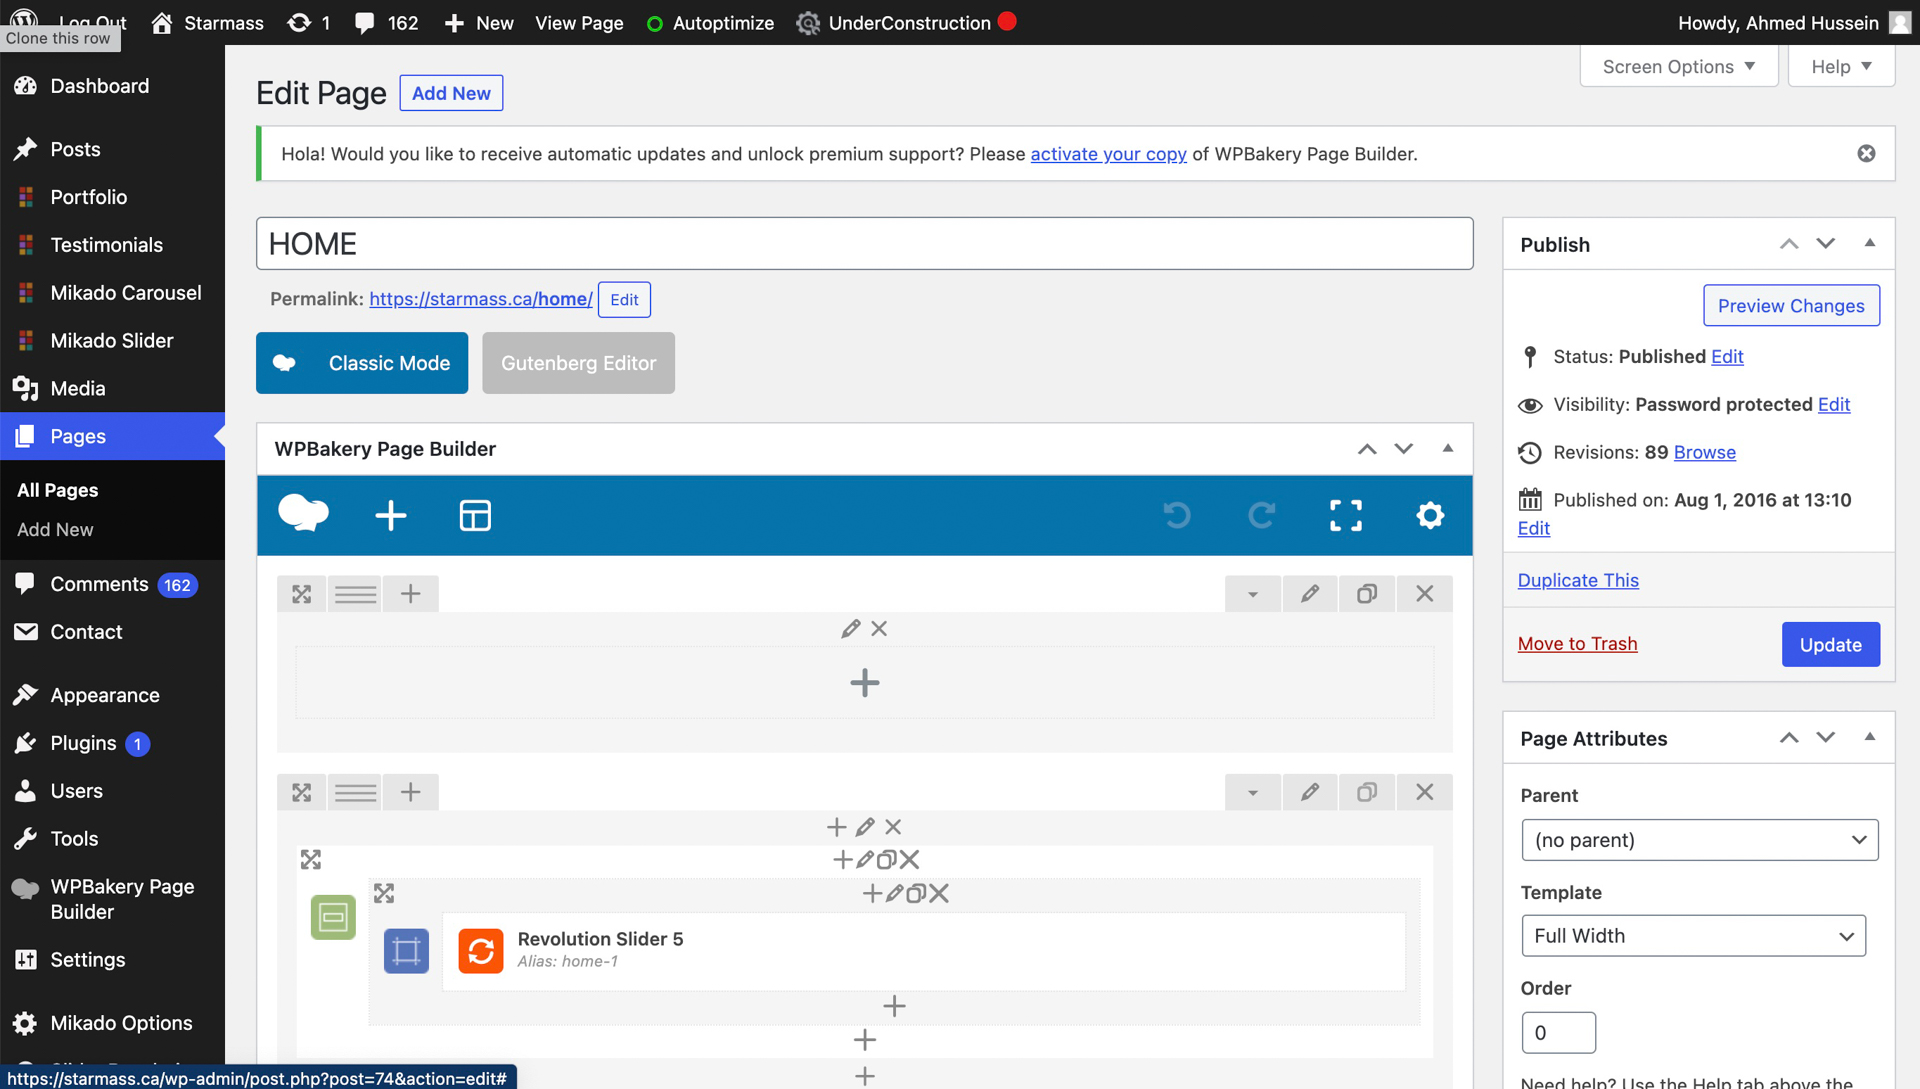Add element to first row's empty column
The width and height of the screenshot is (1920, 1089).
[865, 683]
